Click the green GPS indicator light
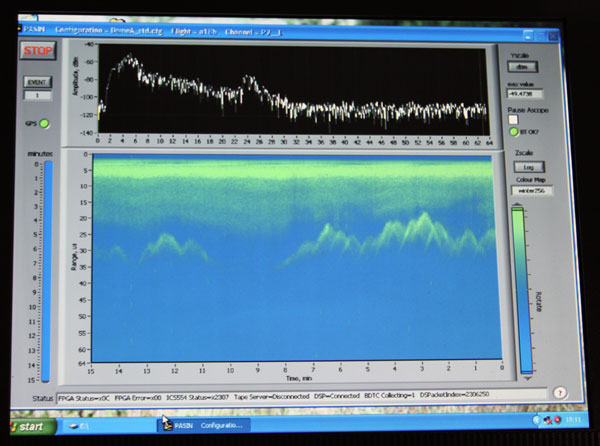Image resolution: width=600 pixels, height=446 pixels. [x=44, y=124]
